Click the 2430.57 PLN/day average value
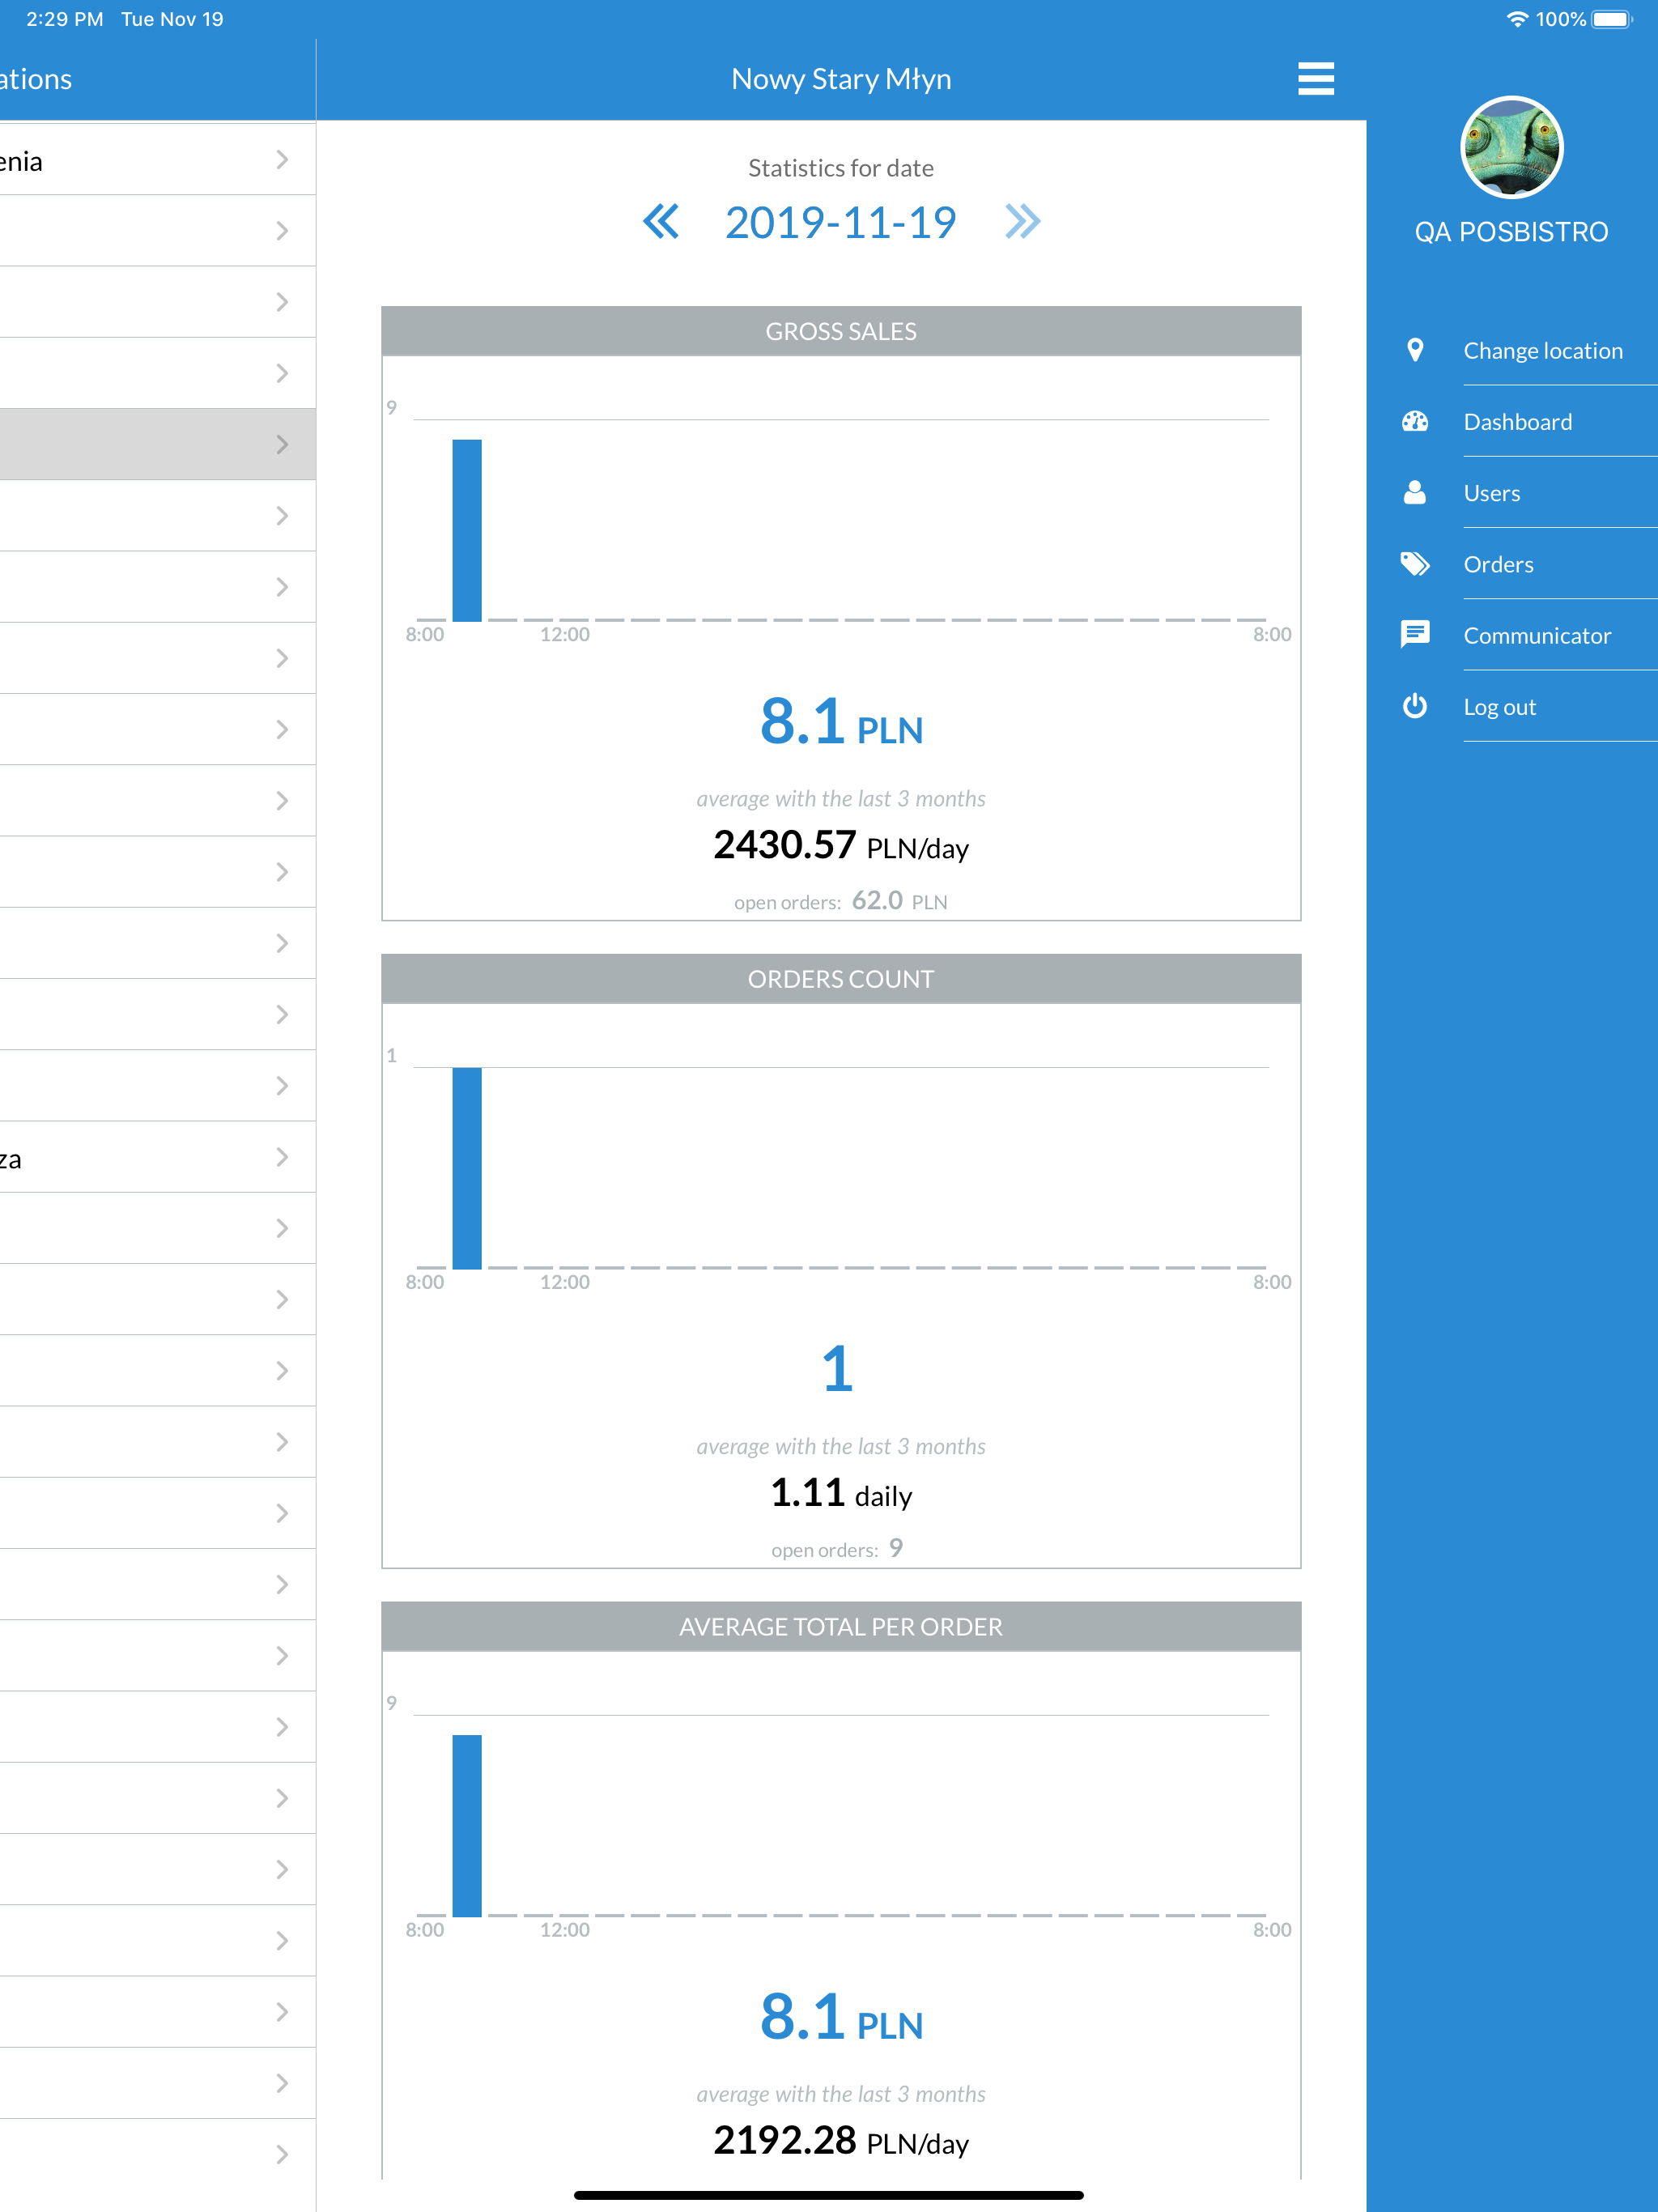Screen dimensions: 1658x2212 pos(840,845)
